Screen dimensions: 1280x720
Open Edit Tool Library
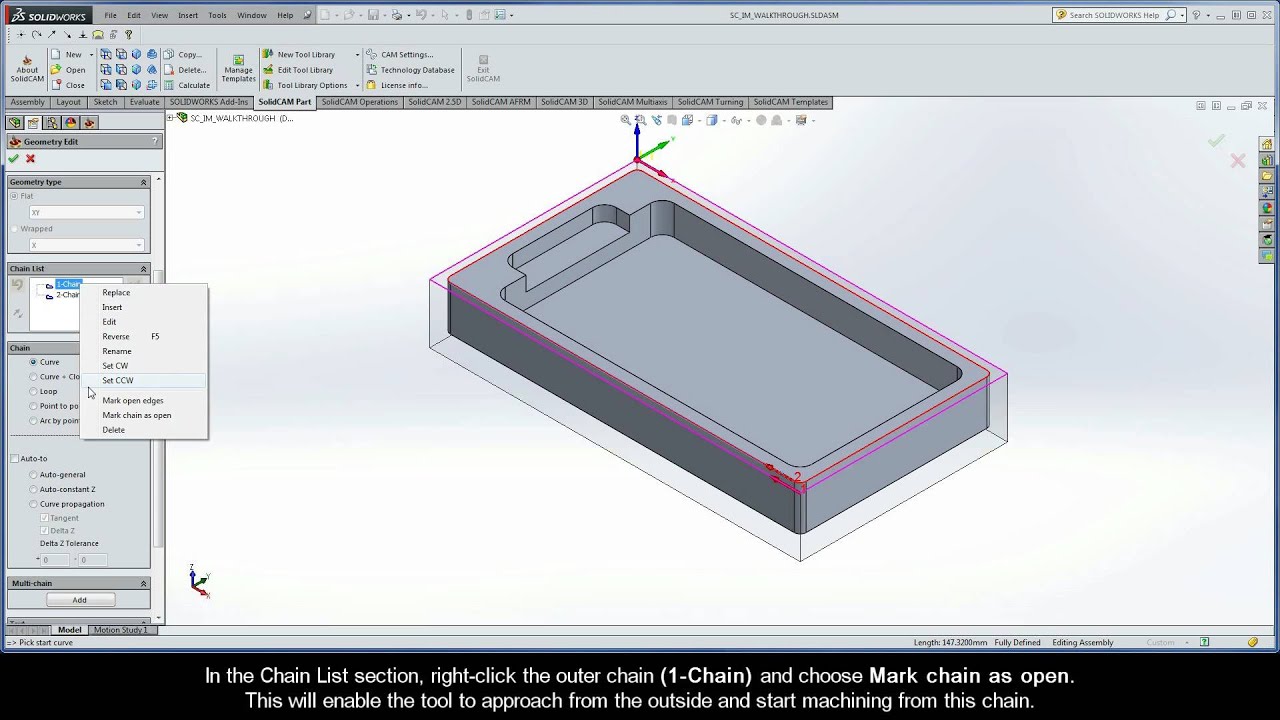297,70
